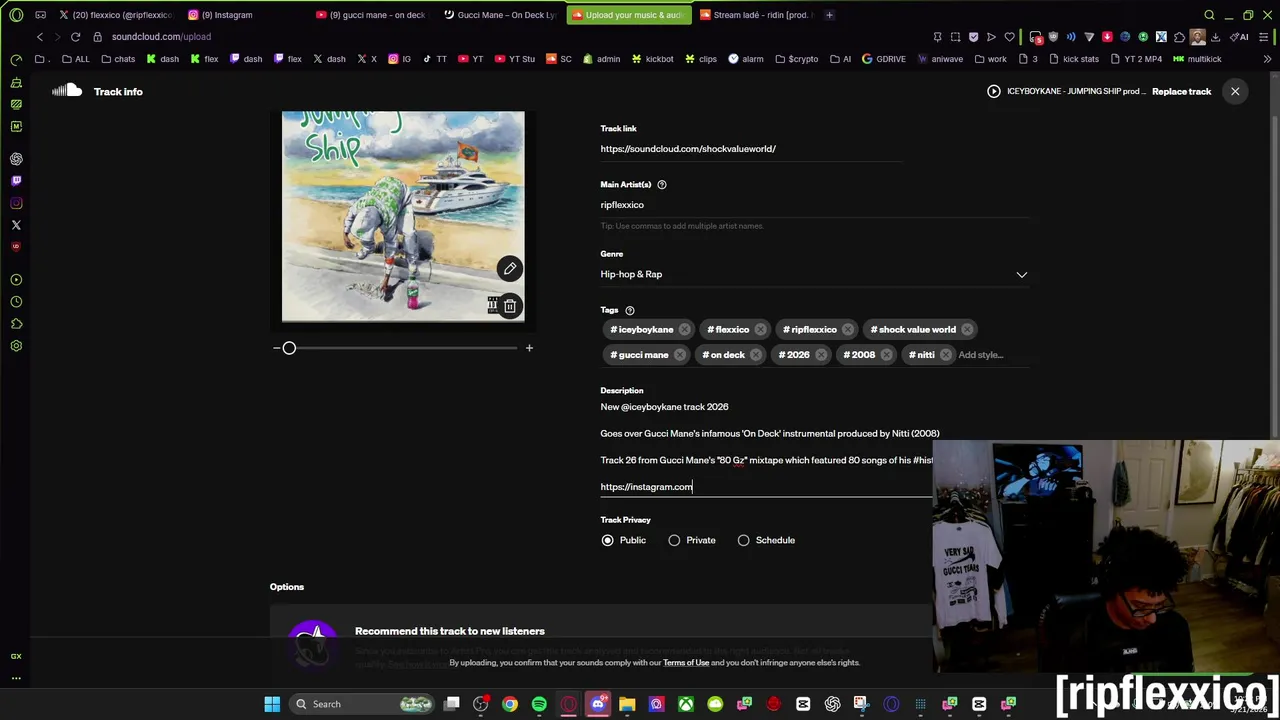
Task: Play the ICEYBOYKANE - JUMPING SHIP preview
Action: pos(993,91)
